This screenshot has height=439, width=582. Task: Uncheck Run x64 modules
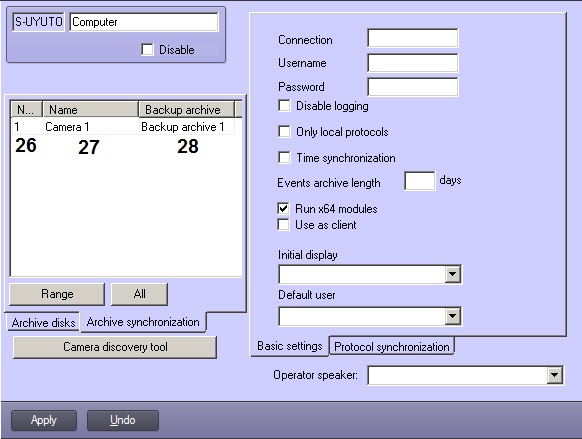coord(283,209)
